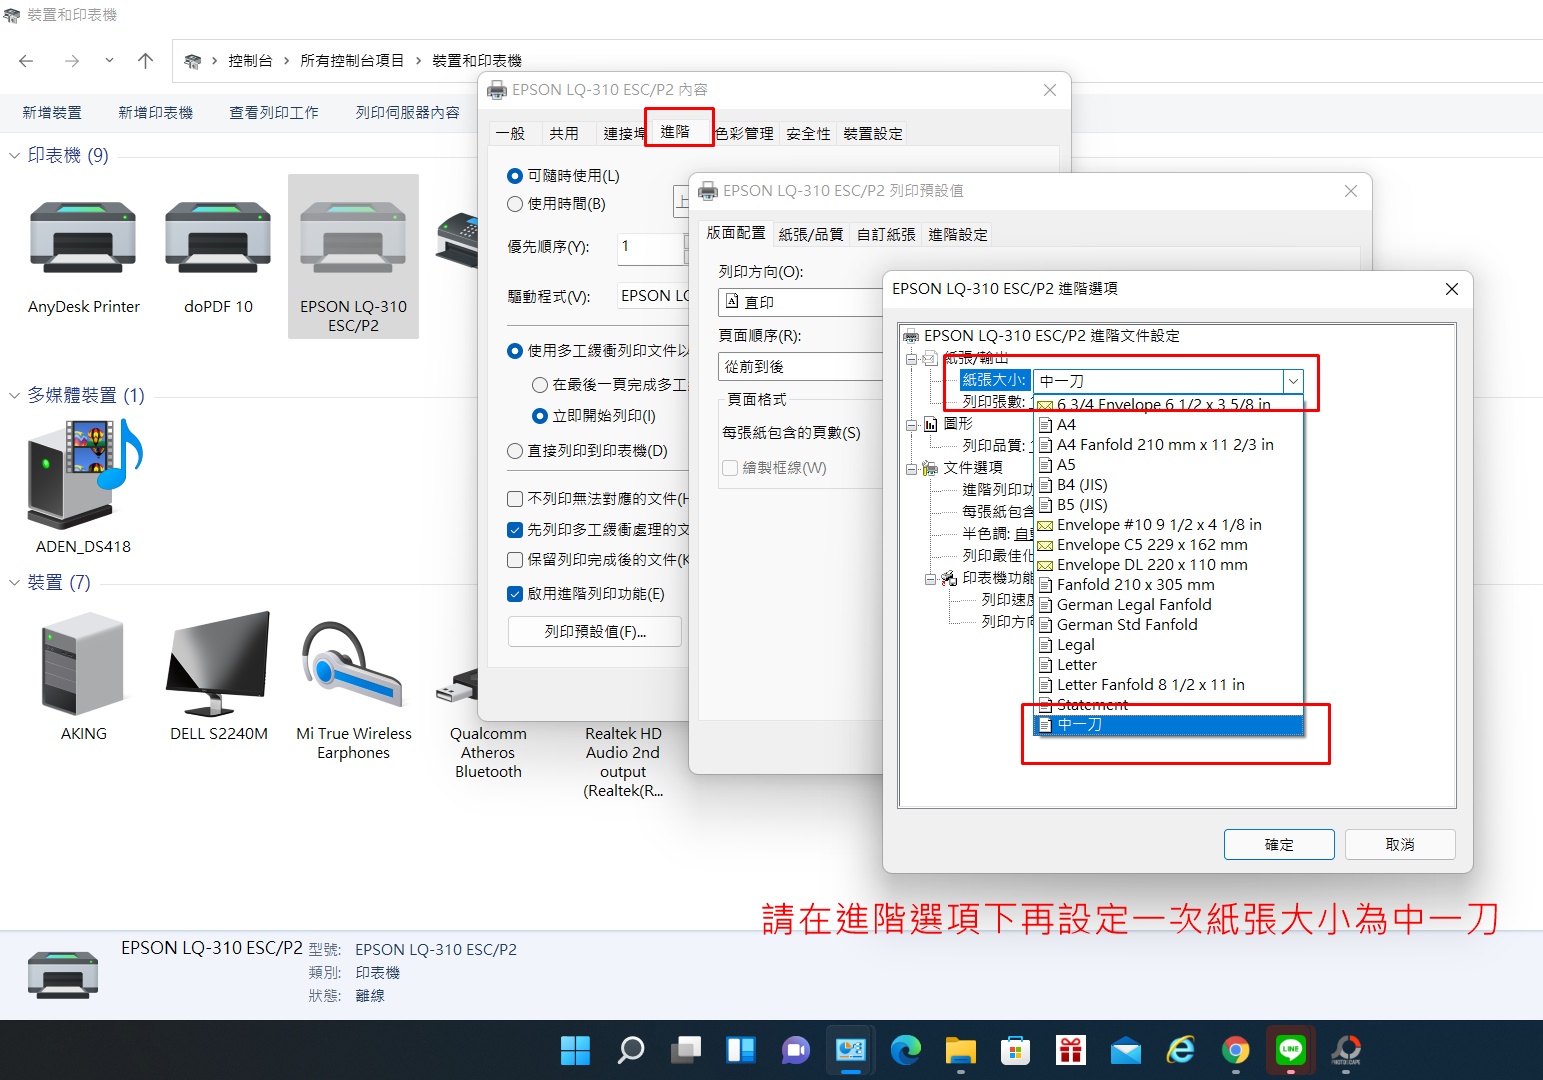Screen dimensions: 1543x1080
Task: Open Widgets panel on taskbar
Action: pos(741,1050)
